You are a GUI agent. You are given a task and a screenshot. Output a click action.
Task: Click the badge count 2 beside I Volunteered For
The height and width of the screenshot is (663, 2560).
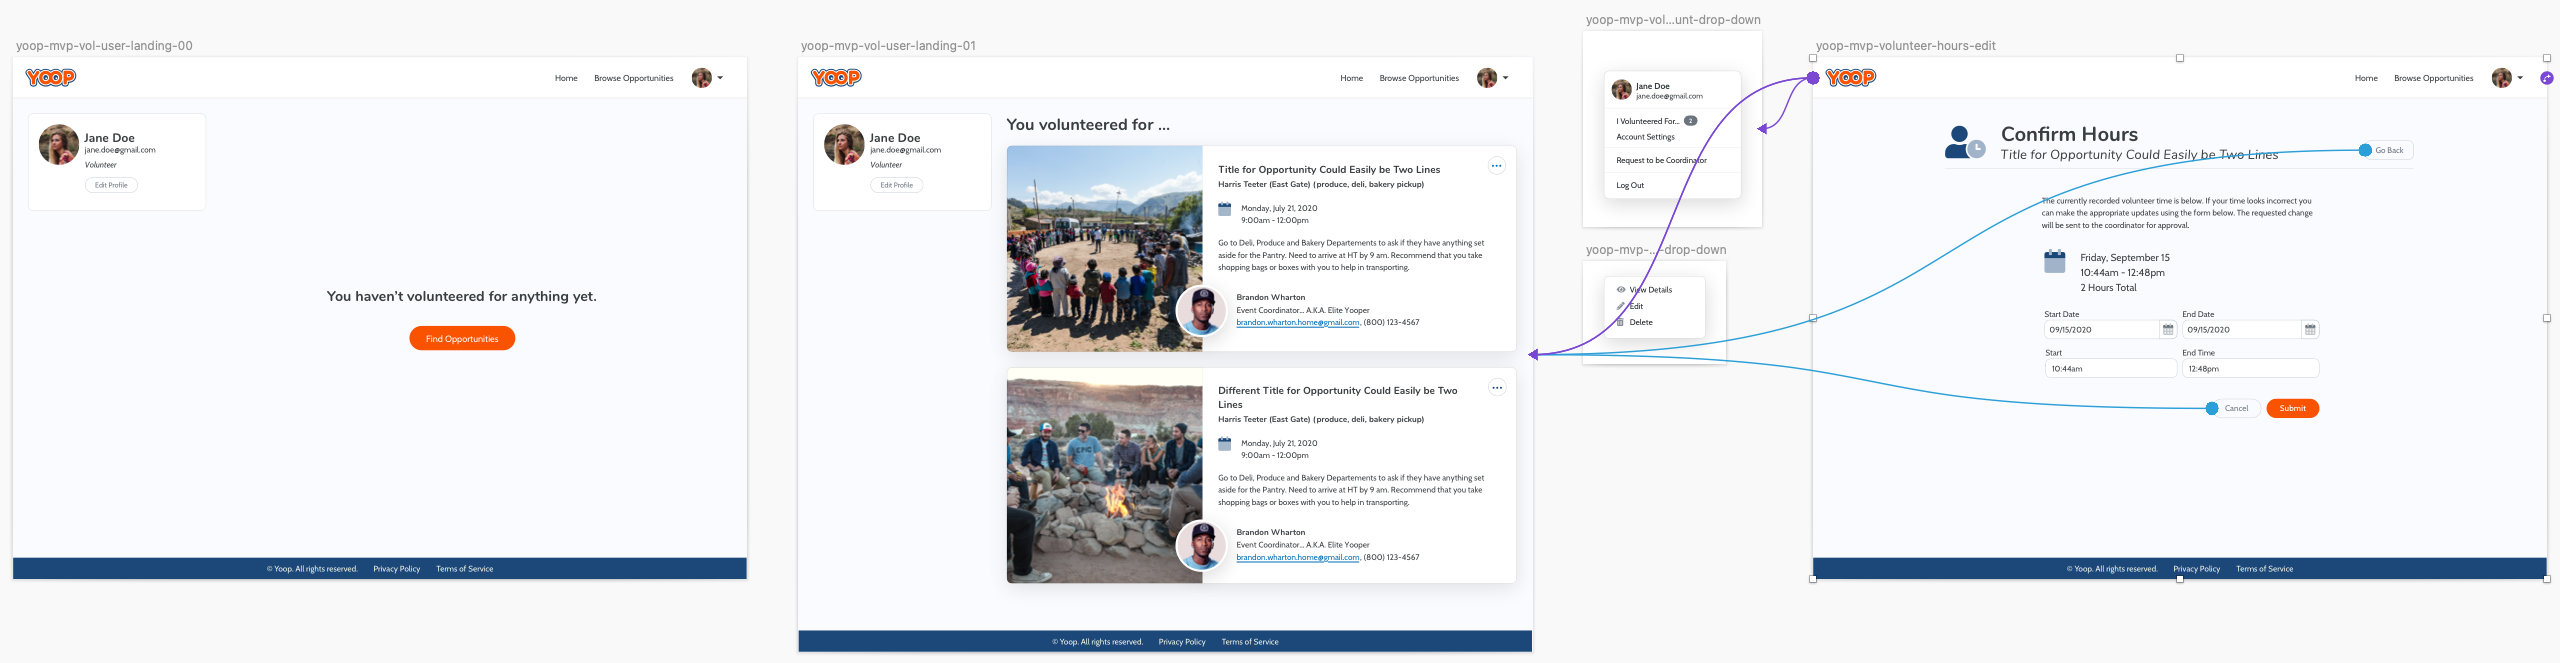[1690, 121]
